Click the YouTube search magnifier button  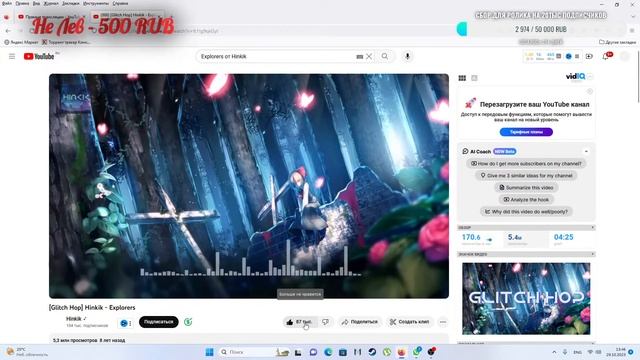point(385,56)
